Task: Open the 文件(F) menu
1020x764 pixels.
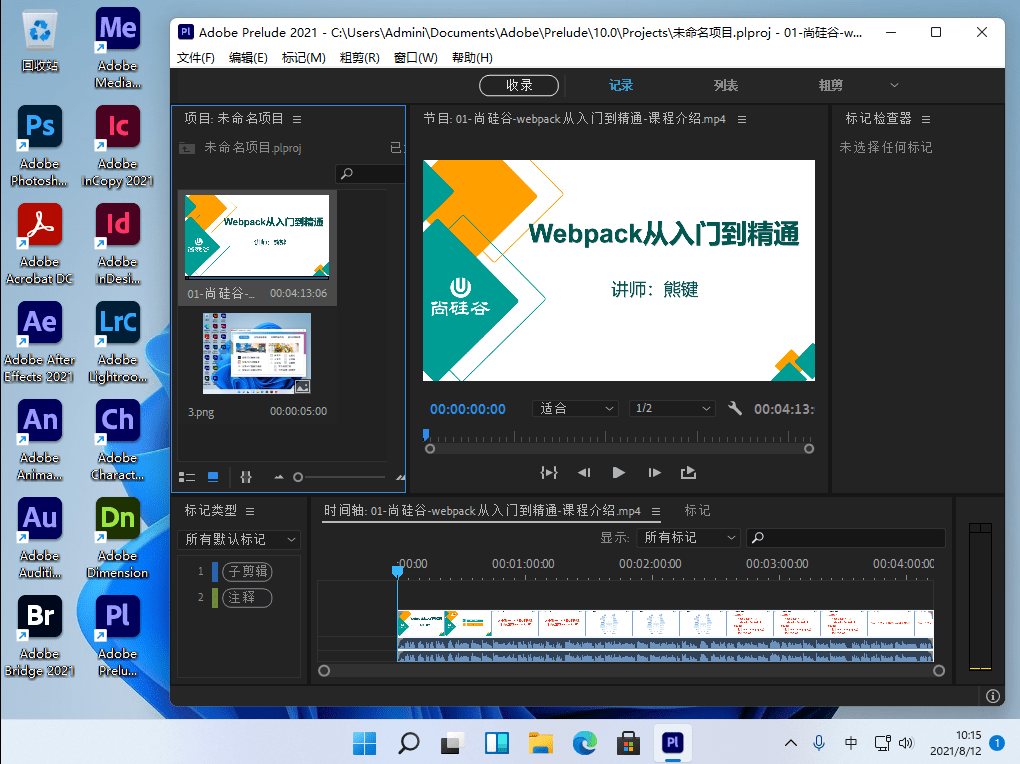Action: tap(196, 58)
